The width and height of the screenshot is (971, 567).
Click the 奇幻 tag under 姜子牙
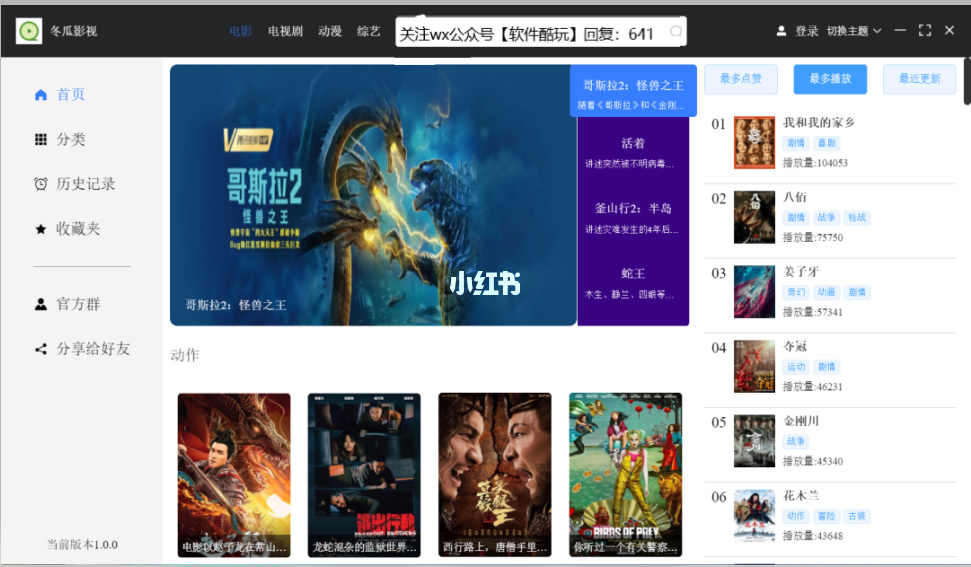pos(796,292)
